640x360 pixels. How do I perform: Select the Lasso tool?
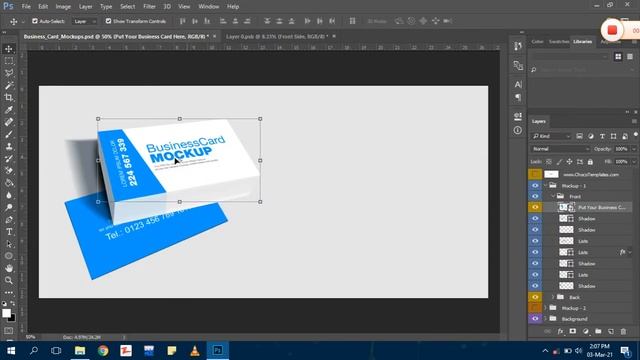tap(9, 73)
